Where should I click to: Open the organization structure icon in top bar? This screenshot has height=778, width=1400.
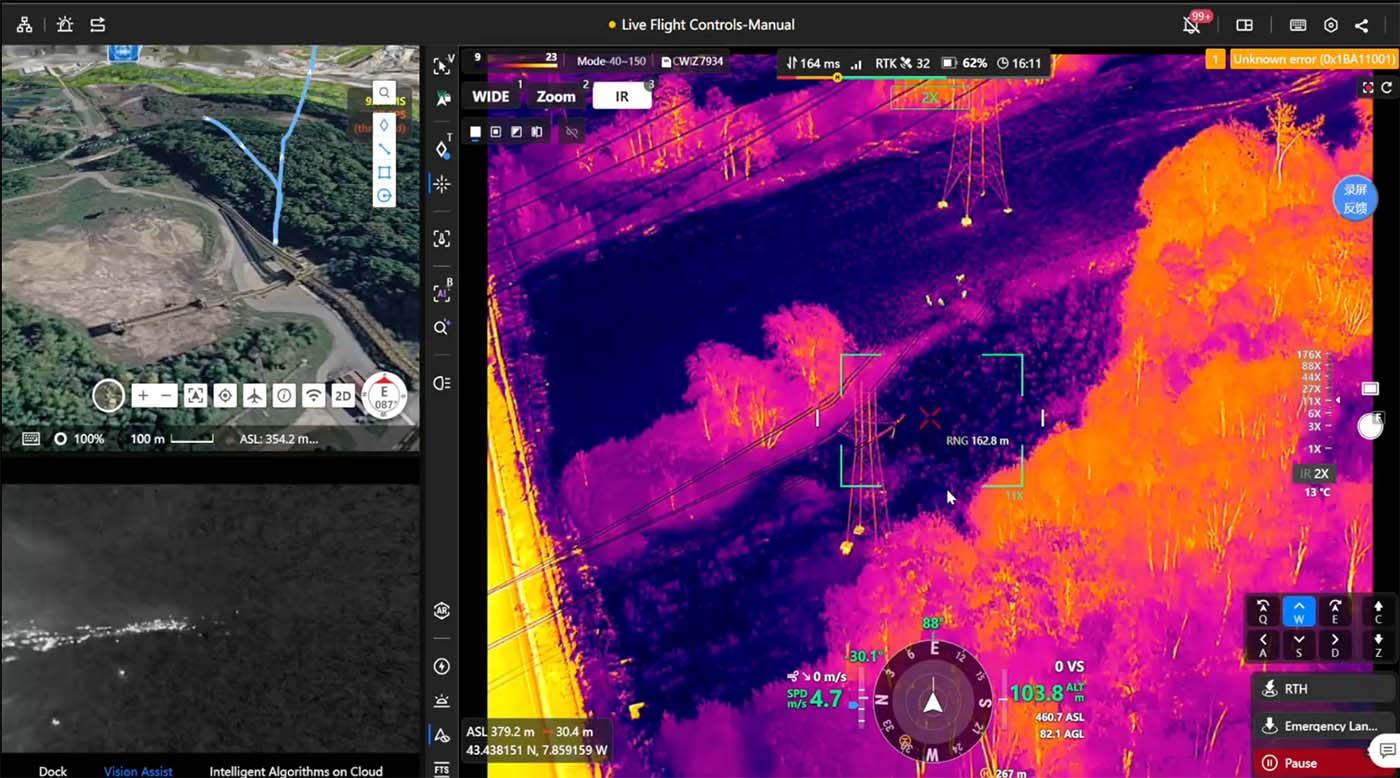point(24,25)
